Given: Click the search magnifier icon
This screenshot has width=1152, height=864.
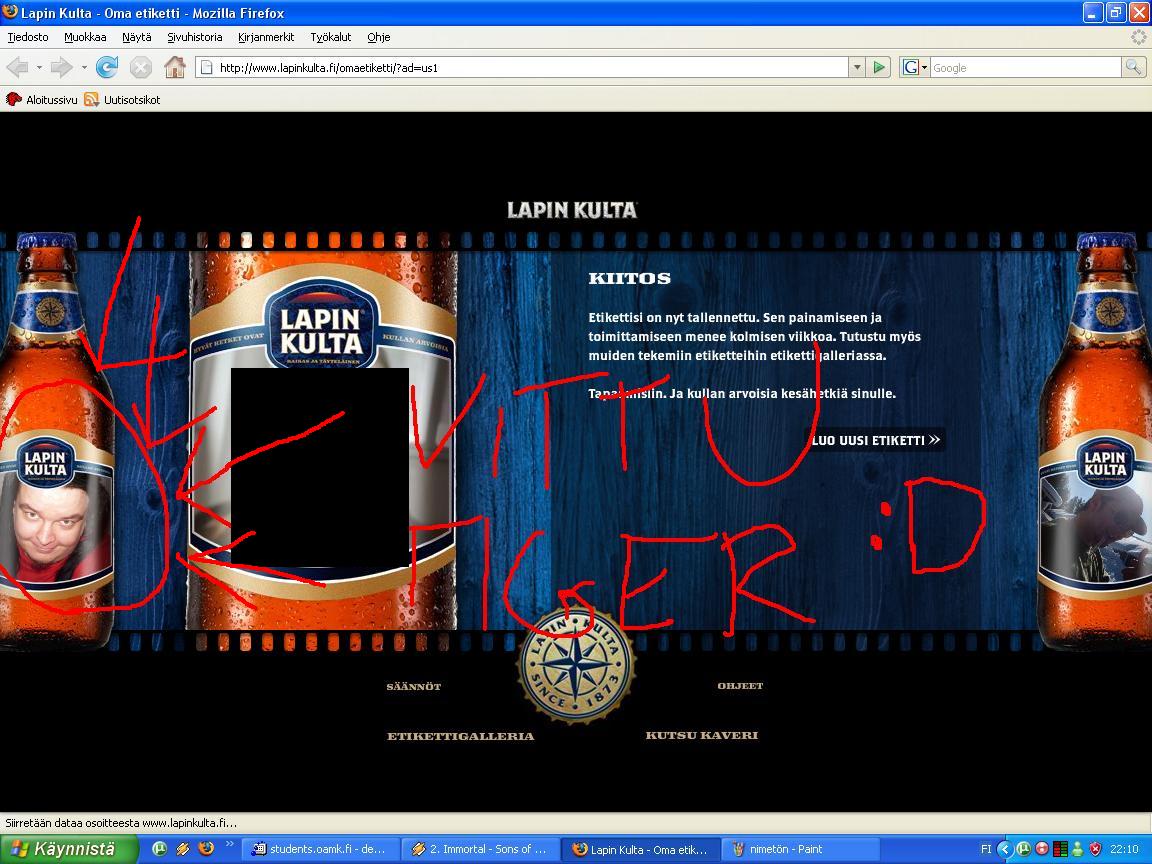Looking at the screenshot, I should [x=1133, y=68].
